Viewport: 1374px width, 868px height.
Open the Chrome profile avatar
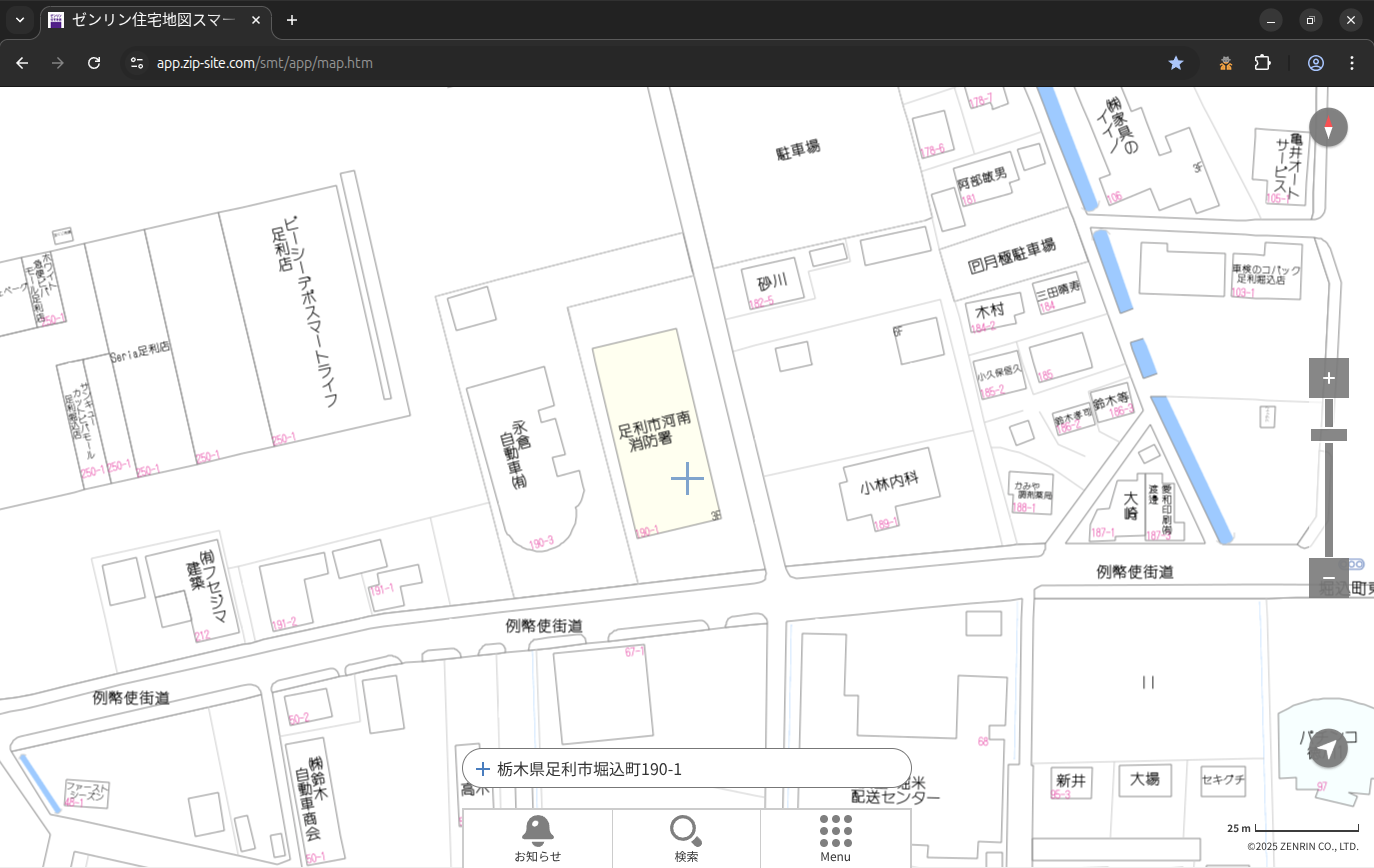[x=1315, y=63]
